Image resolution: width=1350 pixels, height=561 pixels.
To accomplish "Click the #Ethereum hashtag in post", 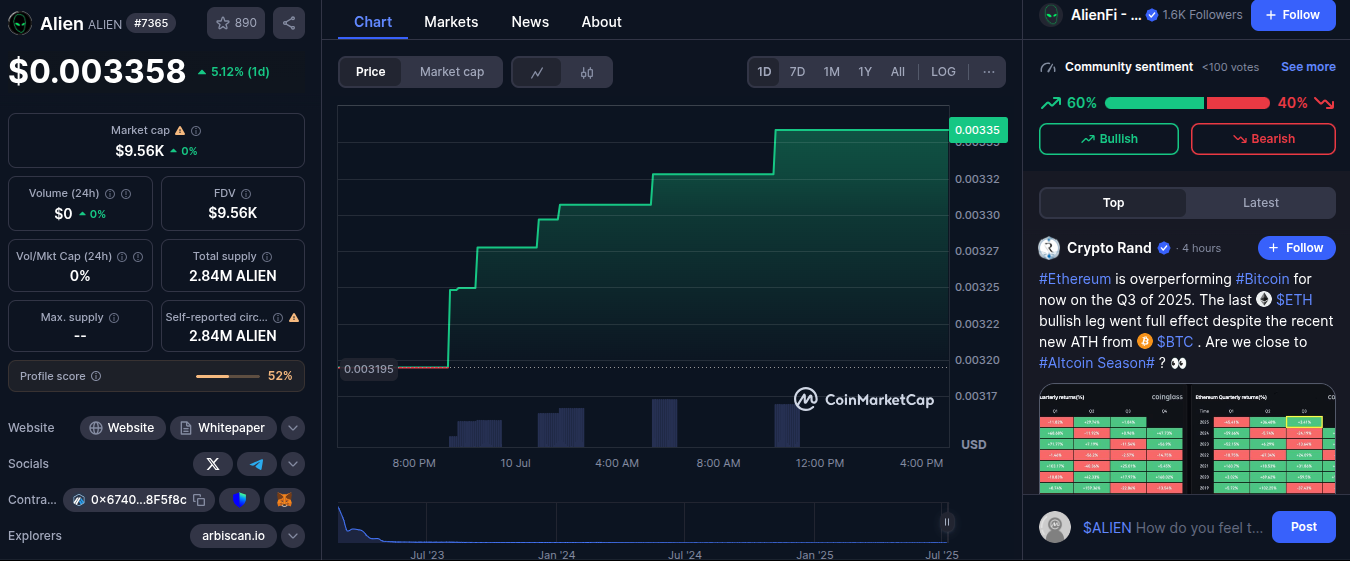I will (x=1075, y=279).
